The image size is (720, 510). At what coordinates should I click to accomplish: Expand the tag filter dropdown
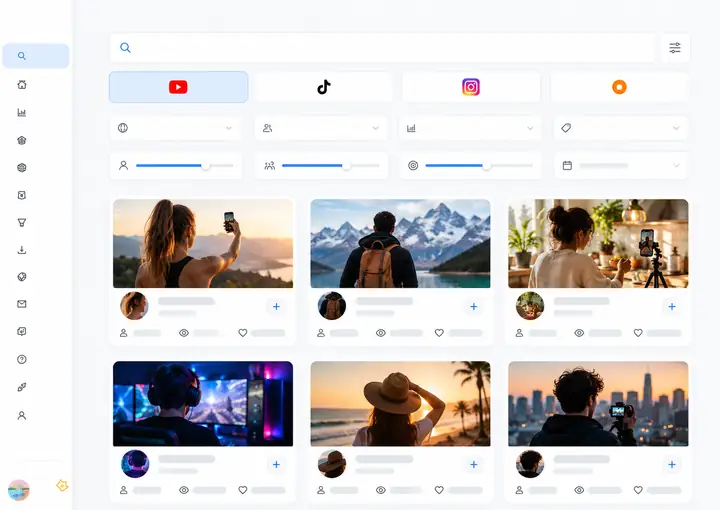(x=621, y=128)
